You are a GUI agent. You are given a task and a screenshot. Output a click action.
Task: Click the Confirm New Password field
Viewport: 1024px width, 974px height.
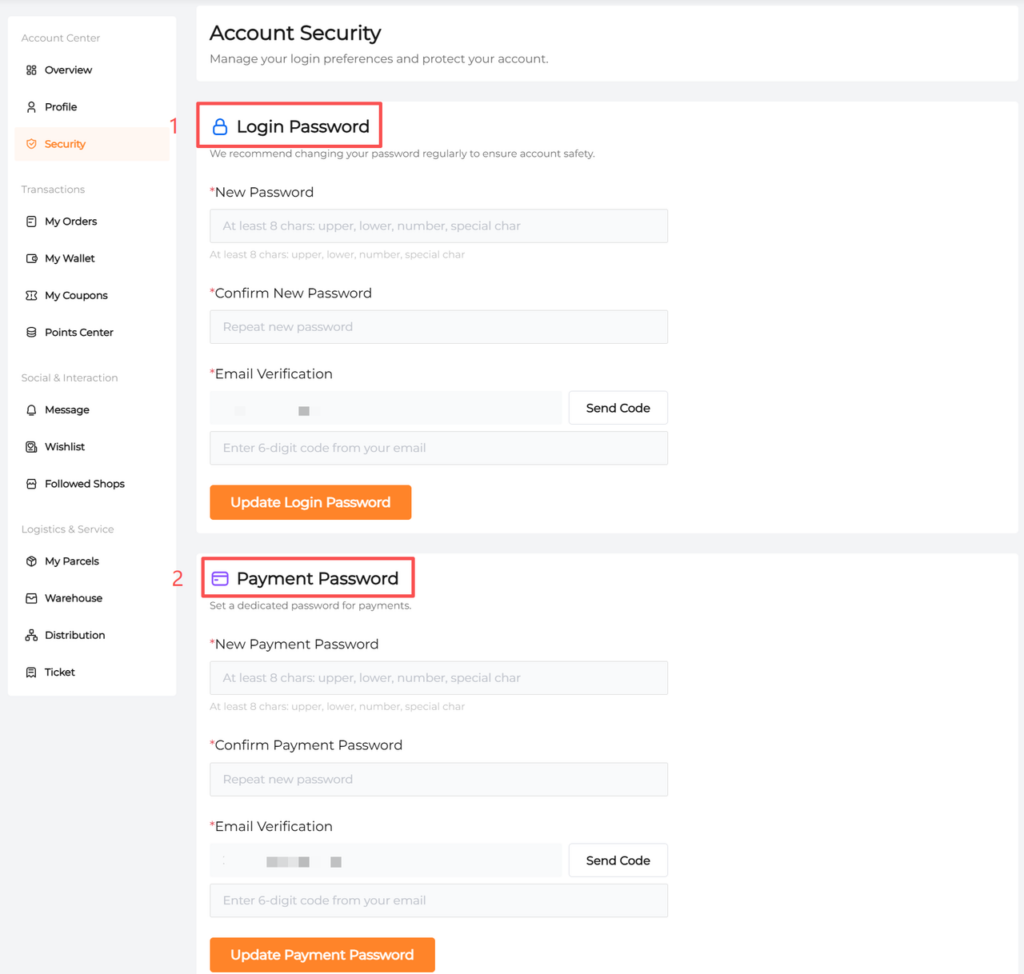click(x=438, y=327)
